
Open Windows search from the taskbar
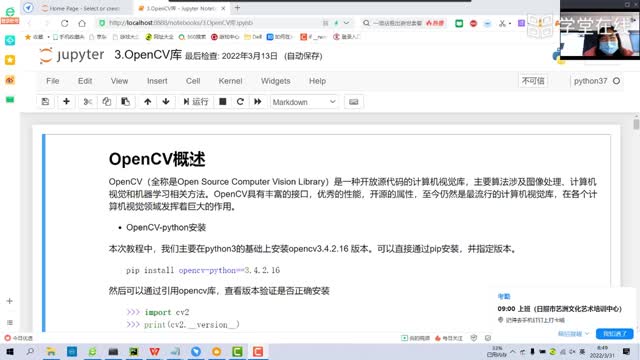pos(30,351)
